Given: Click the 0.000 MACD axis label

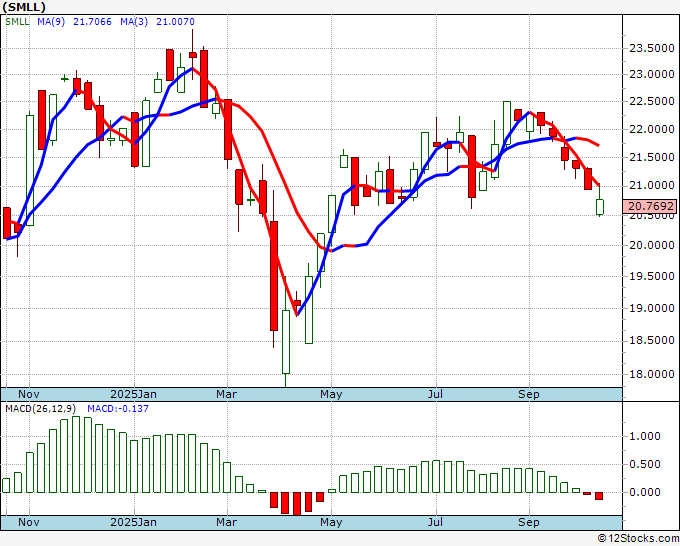Looking at the screenshot, I should coord(645,492).
